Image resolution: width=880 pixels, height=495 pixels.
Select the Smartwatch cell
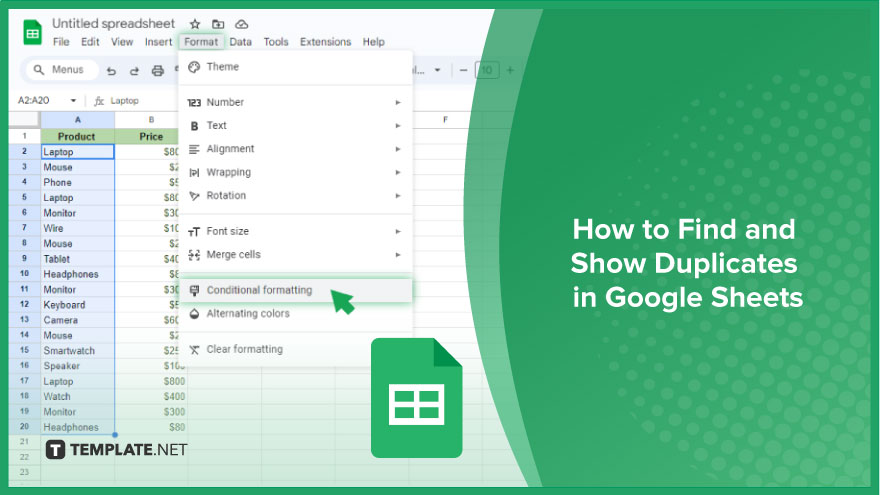click(x=77, y=351)
